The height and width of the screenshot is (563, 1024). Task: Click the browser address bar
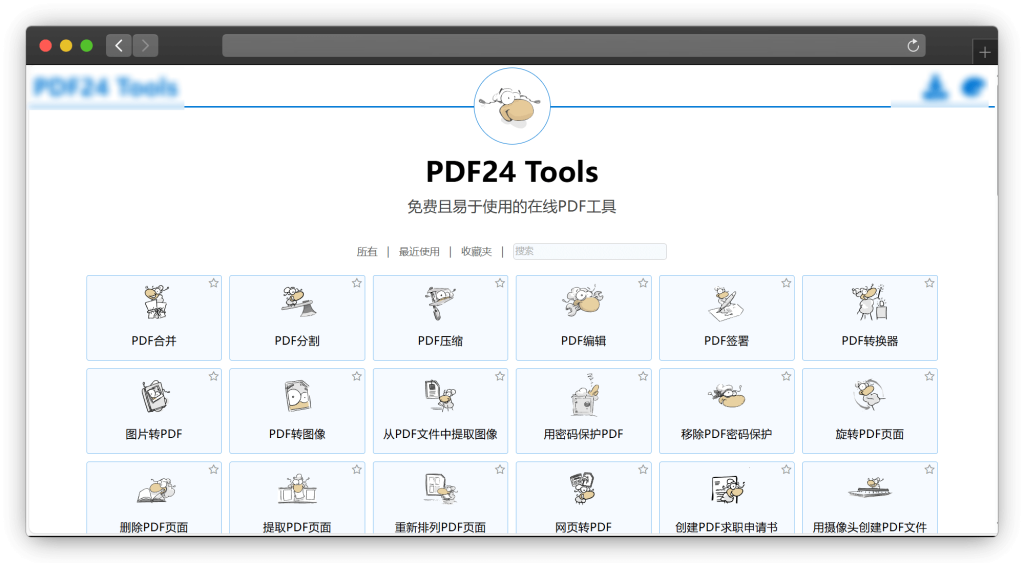coord(573,45)
